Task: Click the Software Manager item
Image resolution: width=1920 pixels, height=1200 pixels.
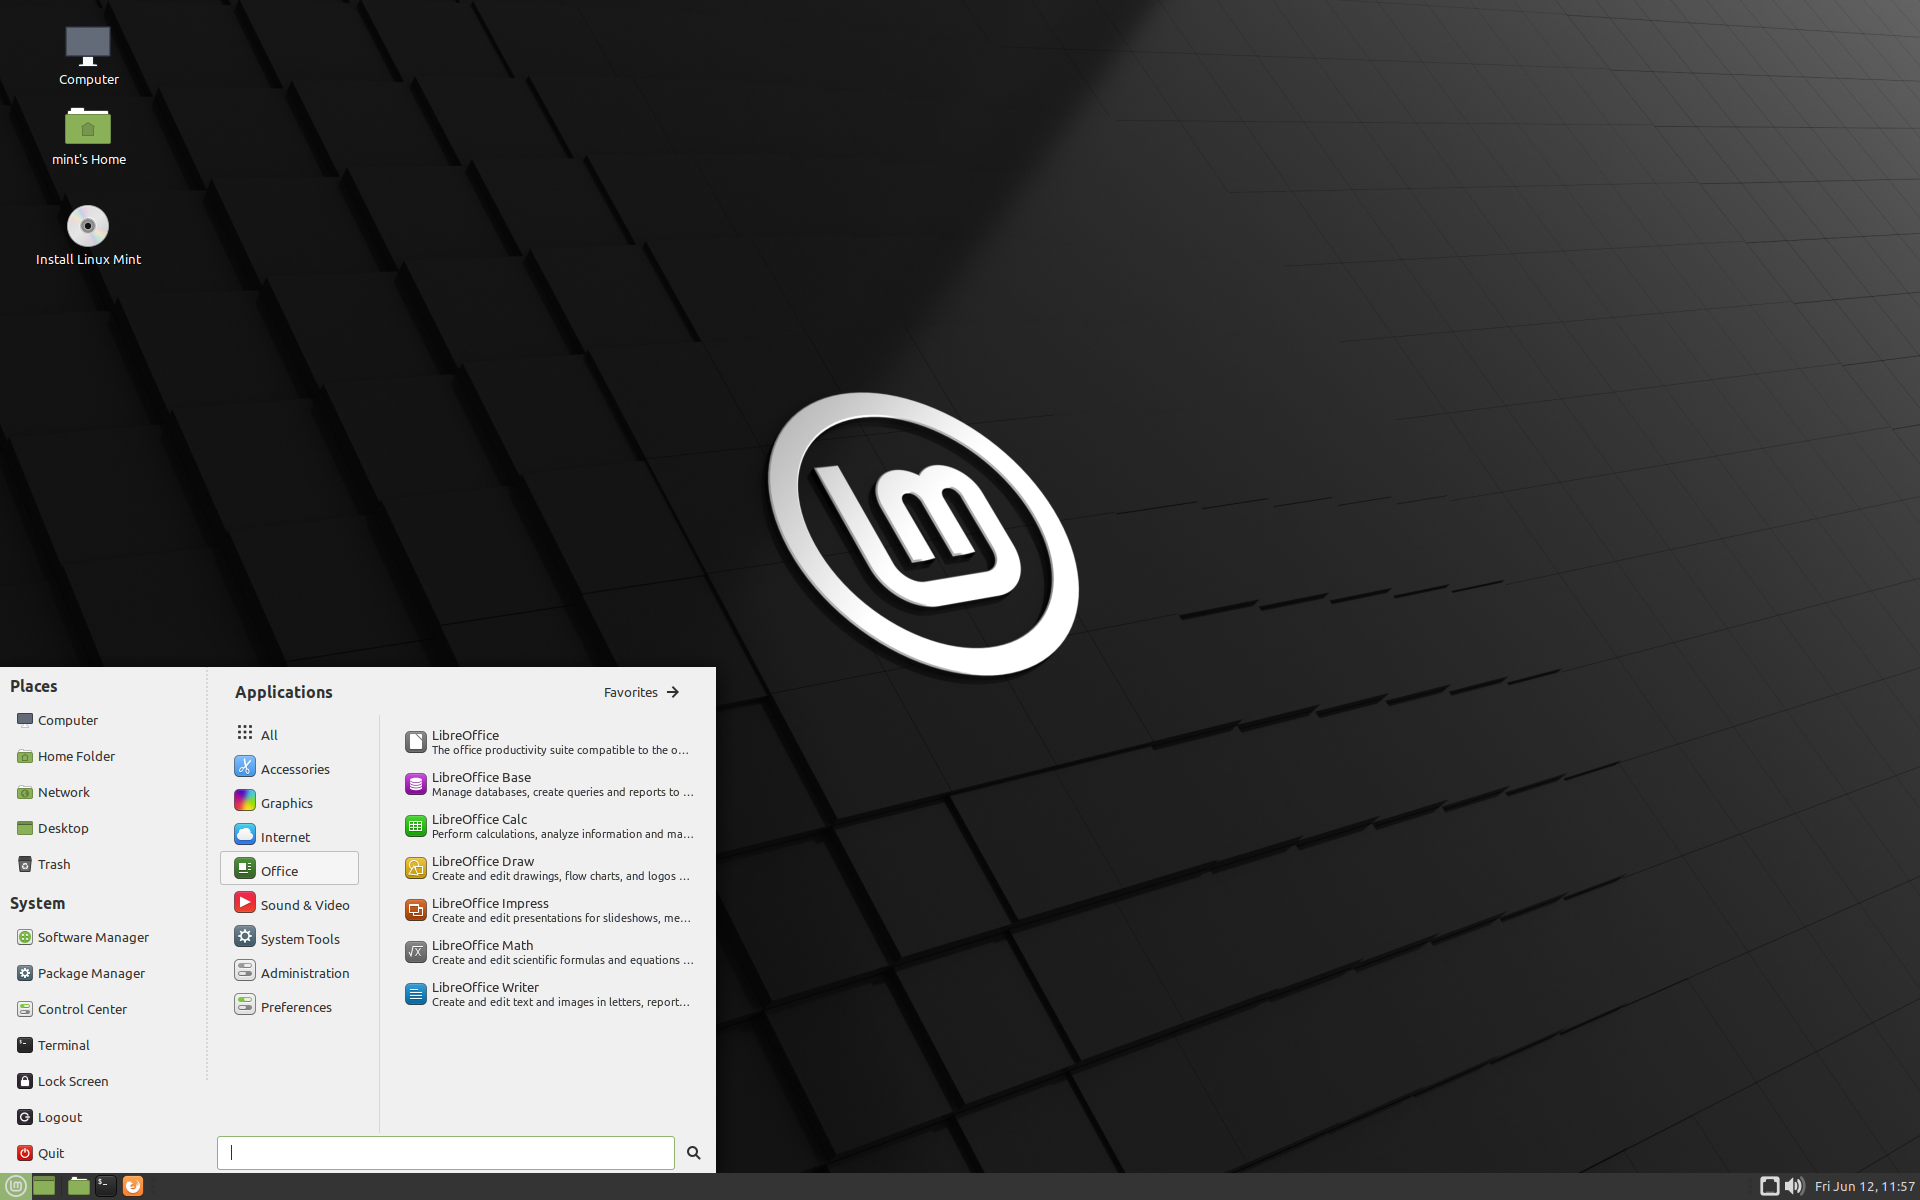Action: click(93, 936)
